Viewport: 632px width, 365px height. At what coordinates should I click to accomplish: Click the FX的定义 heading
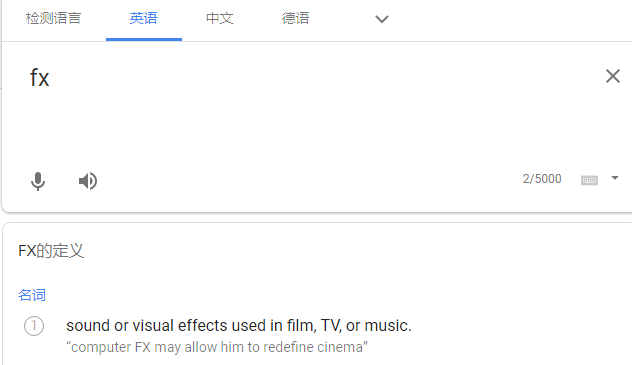[51, 251]
